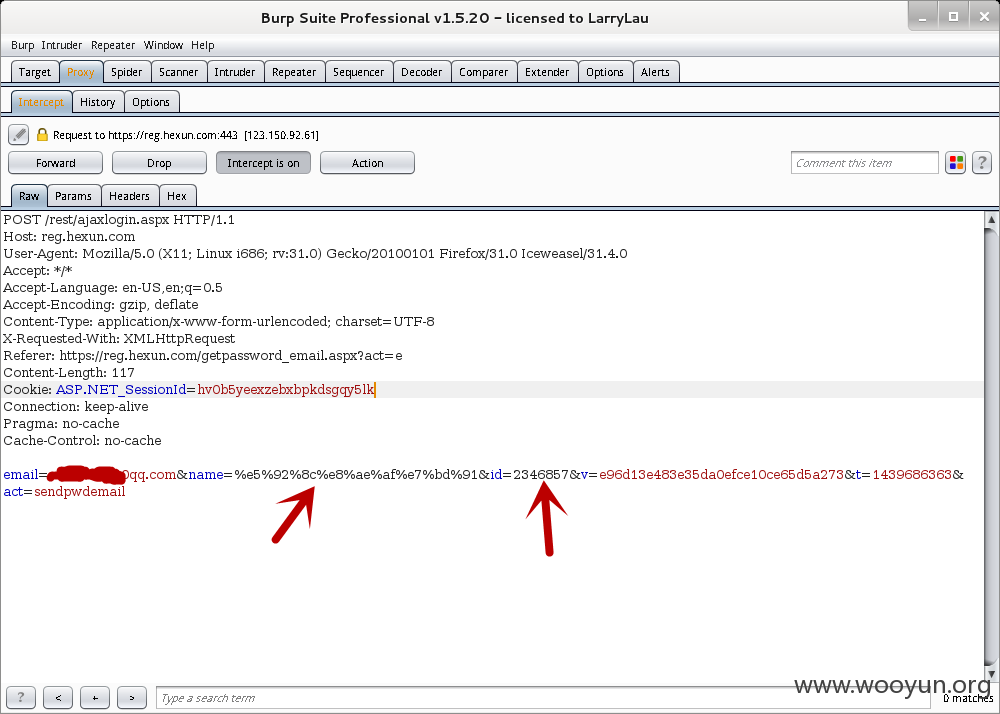Open the Intruder menu in menu bar
This screenshot has width=1000, height=714.
click(x=62, y=45)
